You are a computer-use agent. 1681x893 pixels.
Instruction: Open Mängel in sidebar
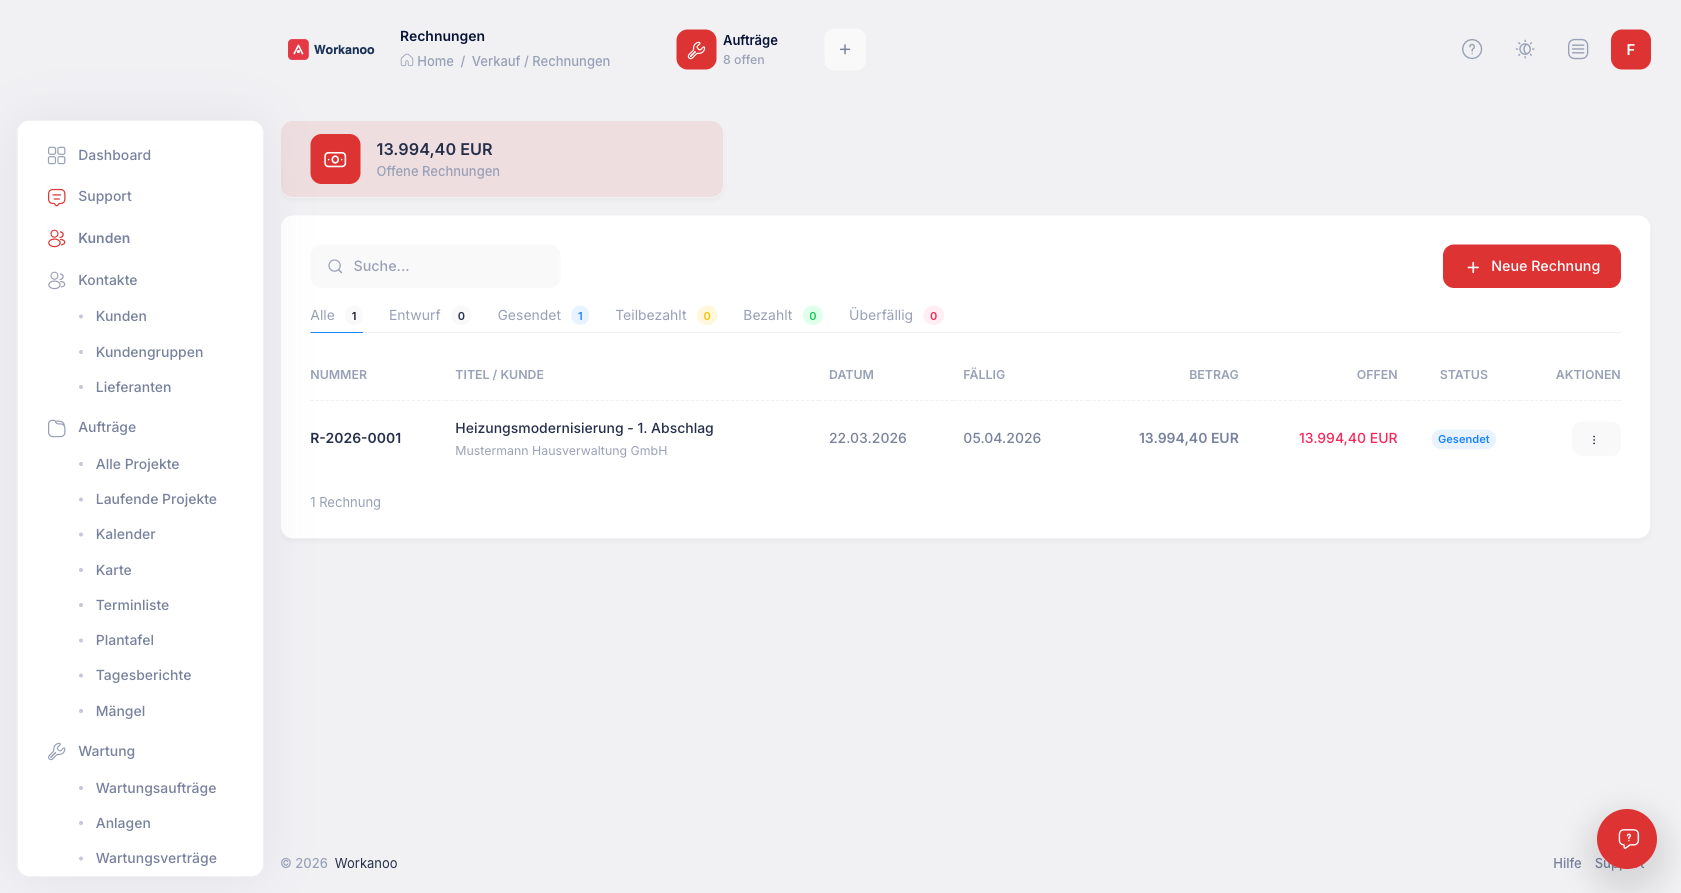120,711
